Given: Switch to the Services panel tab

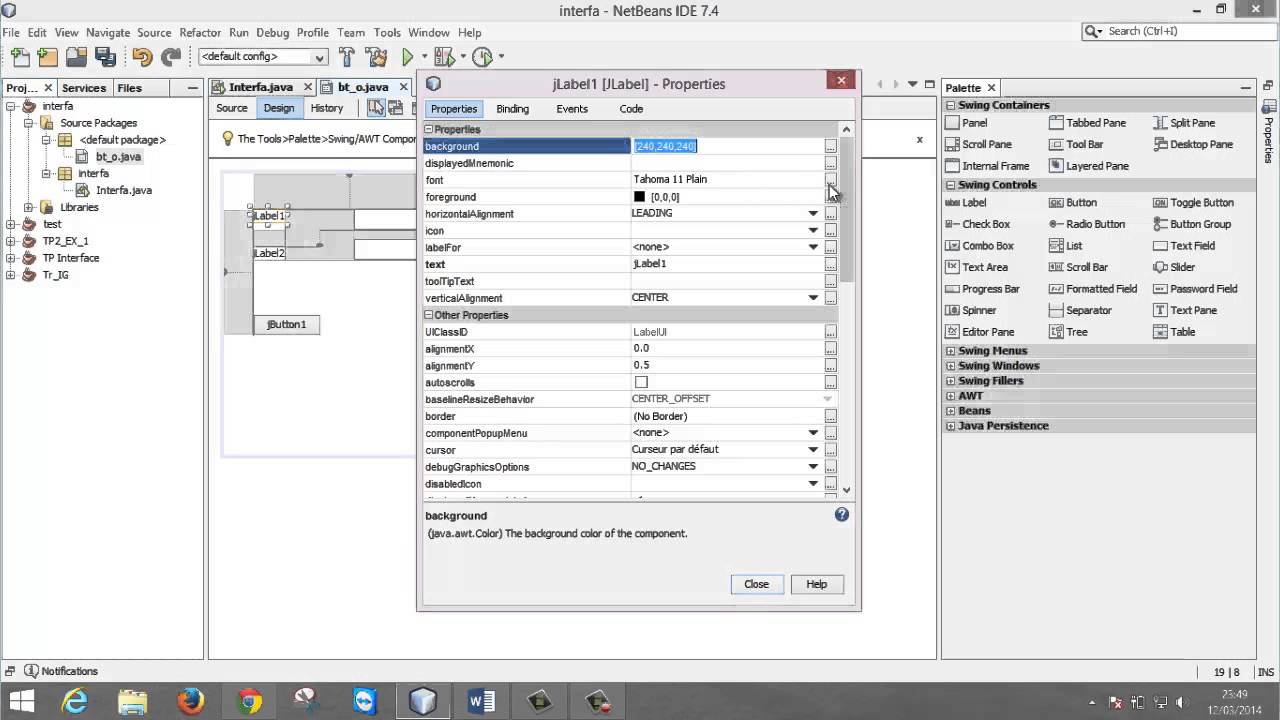Looking at the screenshot, I should 84,87.
